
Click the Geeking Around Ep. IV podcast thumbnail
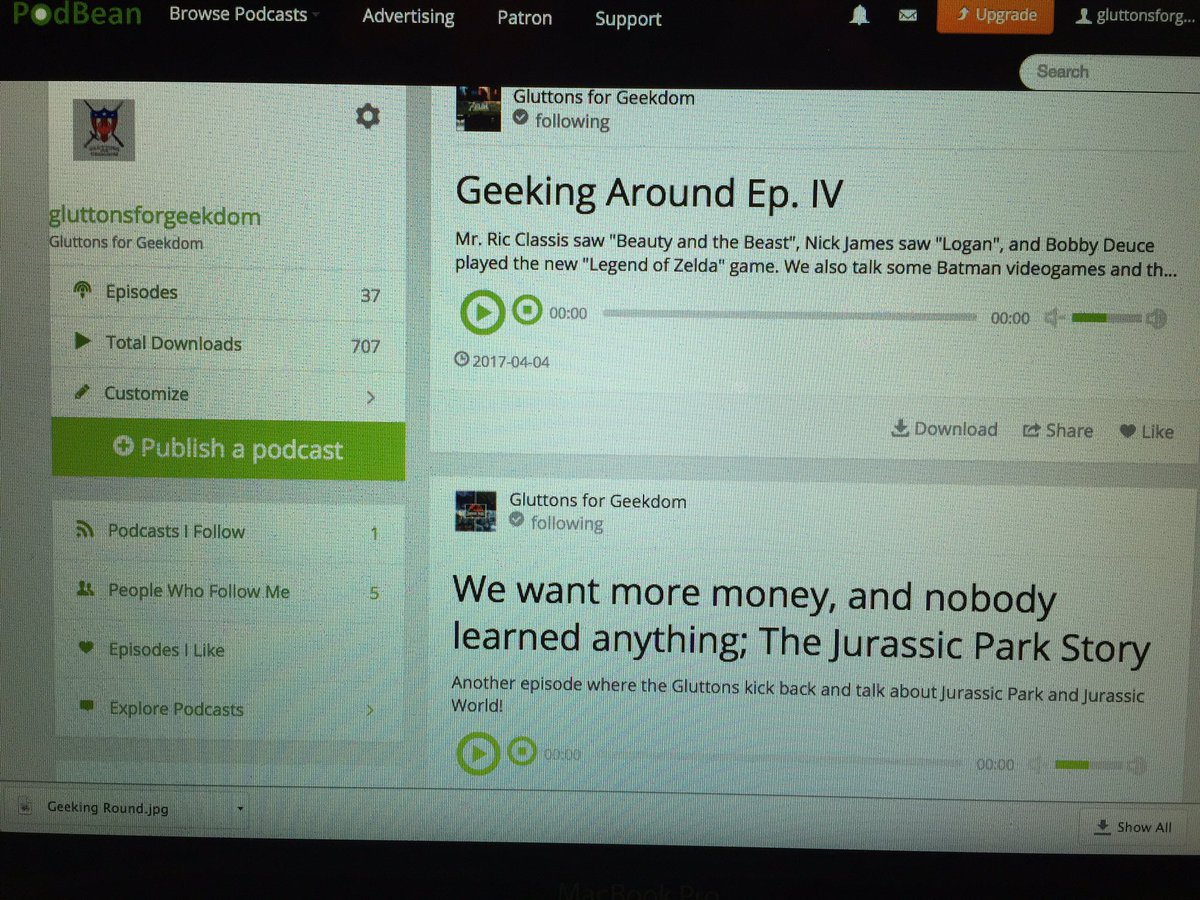478,108
